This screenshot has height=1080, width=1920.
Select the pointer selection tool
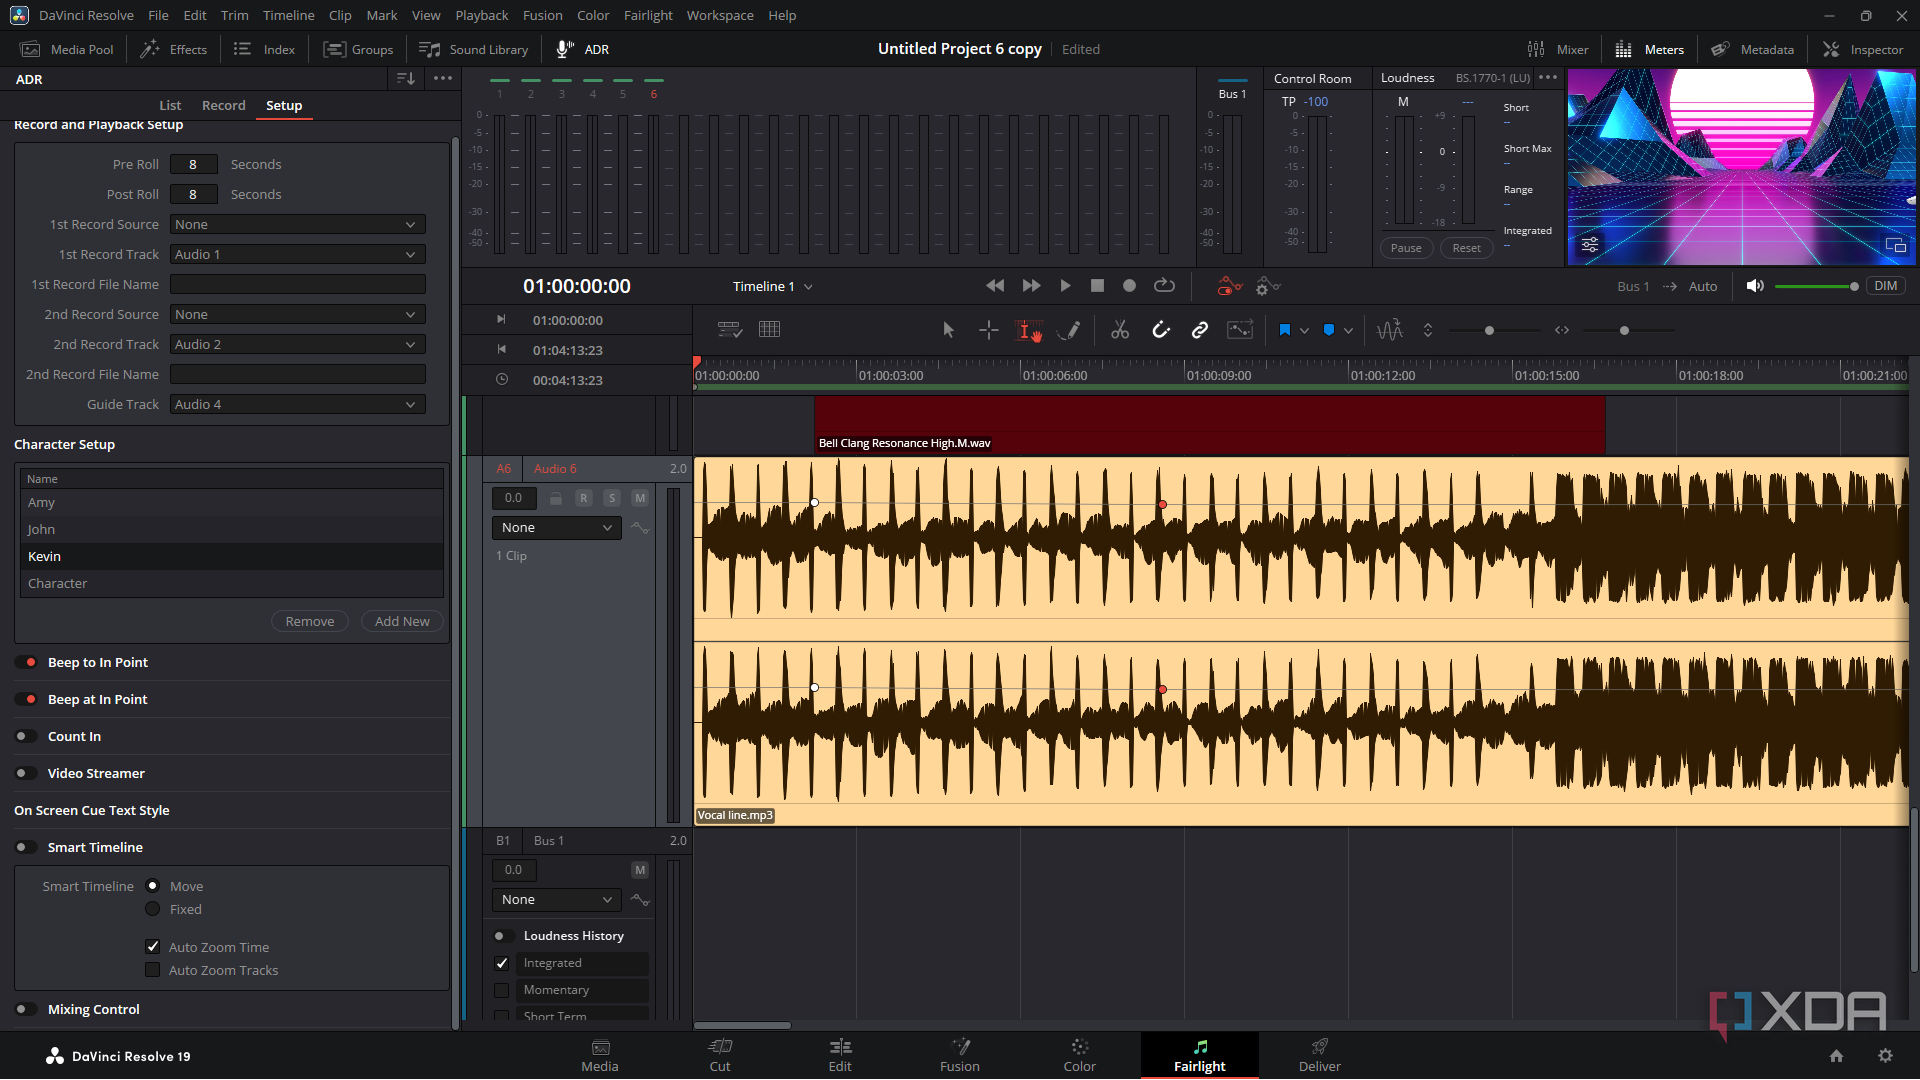[x=948, y=330]
